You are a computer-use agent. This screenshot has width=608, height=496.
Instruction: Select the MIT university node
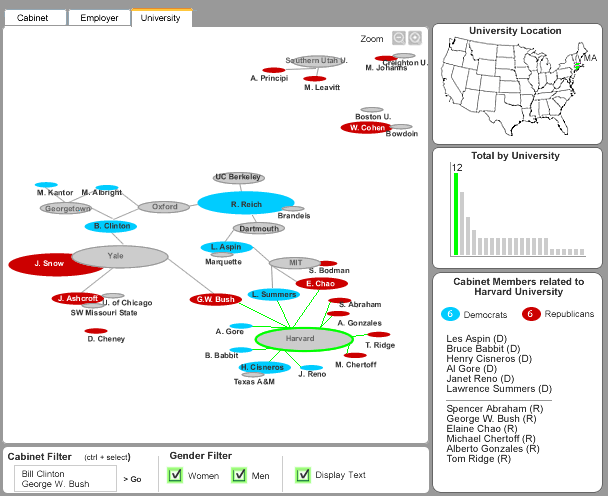[x=295, y=263]
